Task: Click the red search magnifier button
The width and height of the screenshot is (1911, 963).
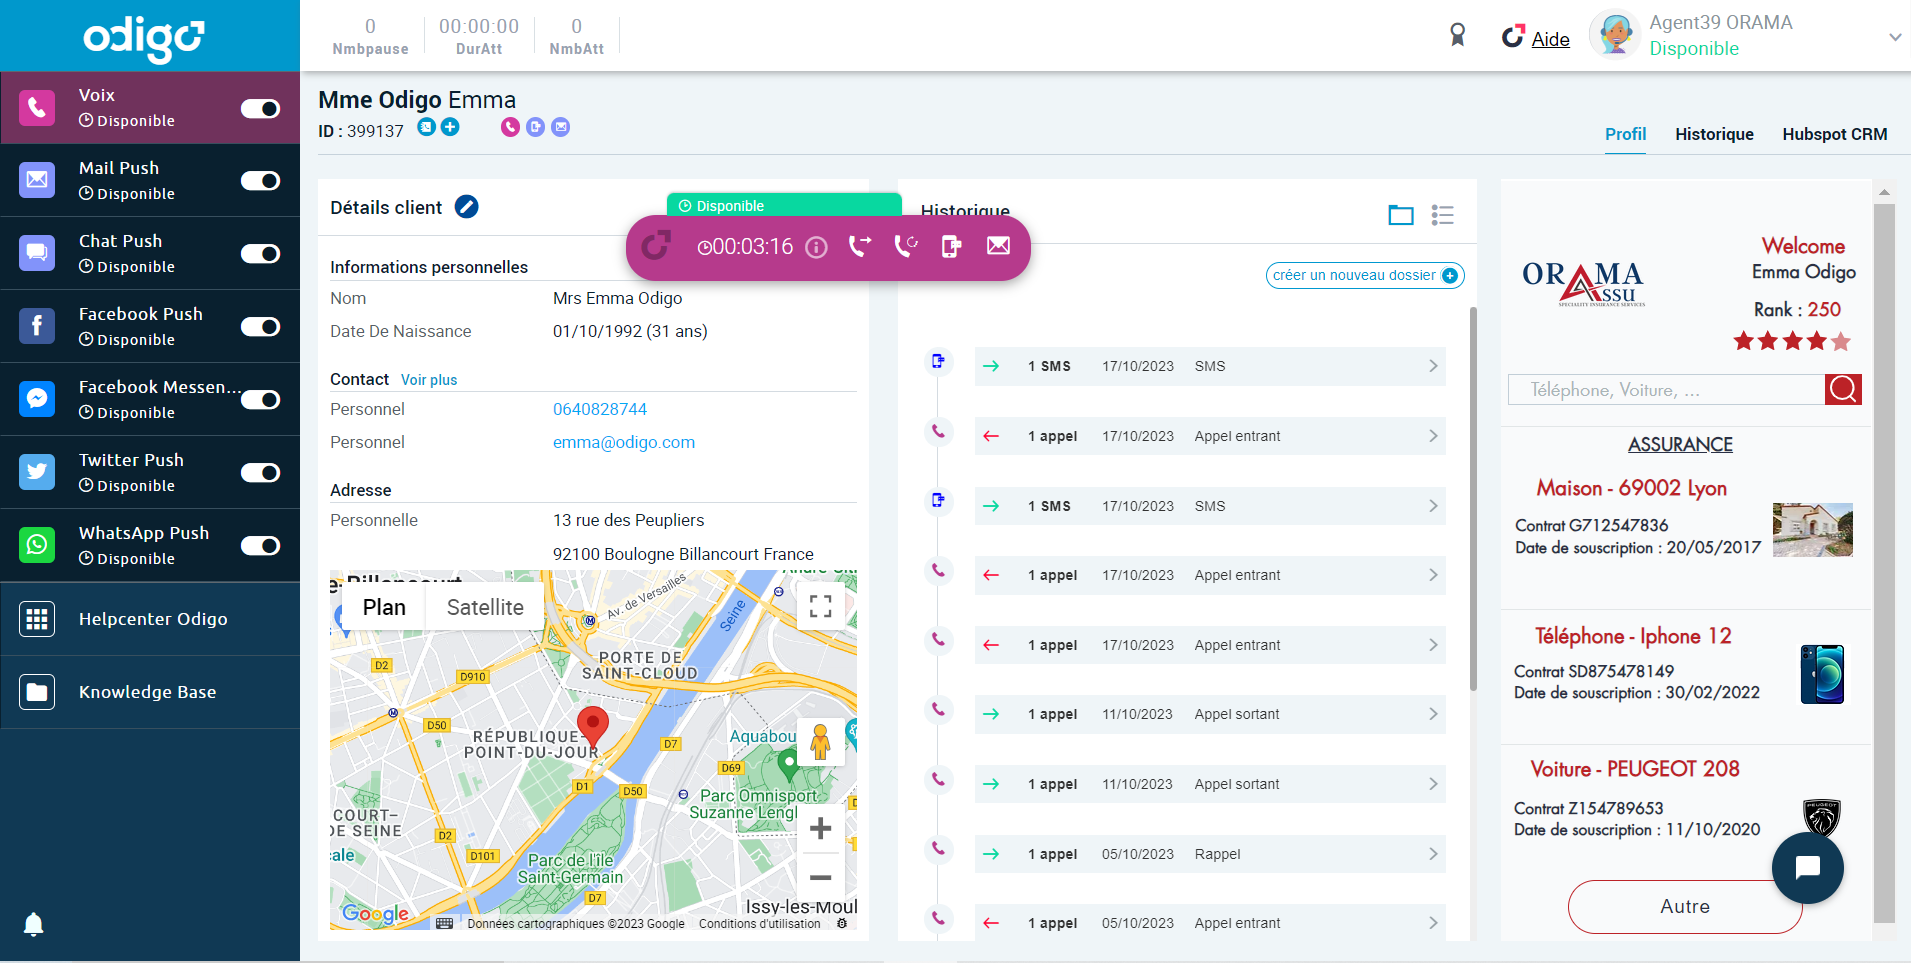Action: tap(1842, 389)
